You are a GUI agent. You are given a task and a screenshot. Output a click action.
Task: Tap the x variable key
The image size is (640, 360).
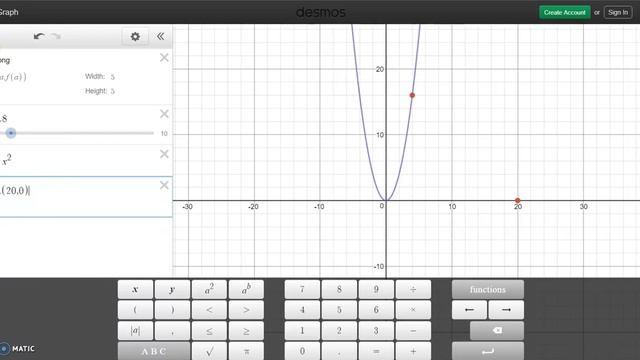pos(135,289)
